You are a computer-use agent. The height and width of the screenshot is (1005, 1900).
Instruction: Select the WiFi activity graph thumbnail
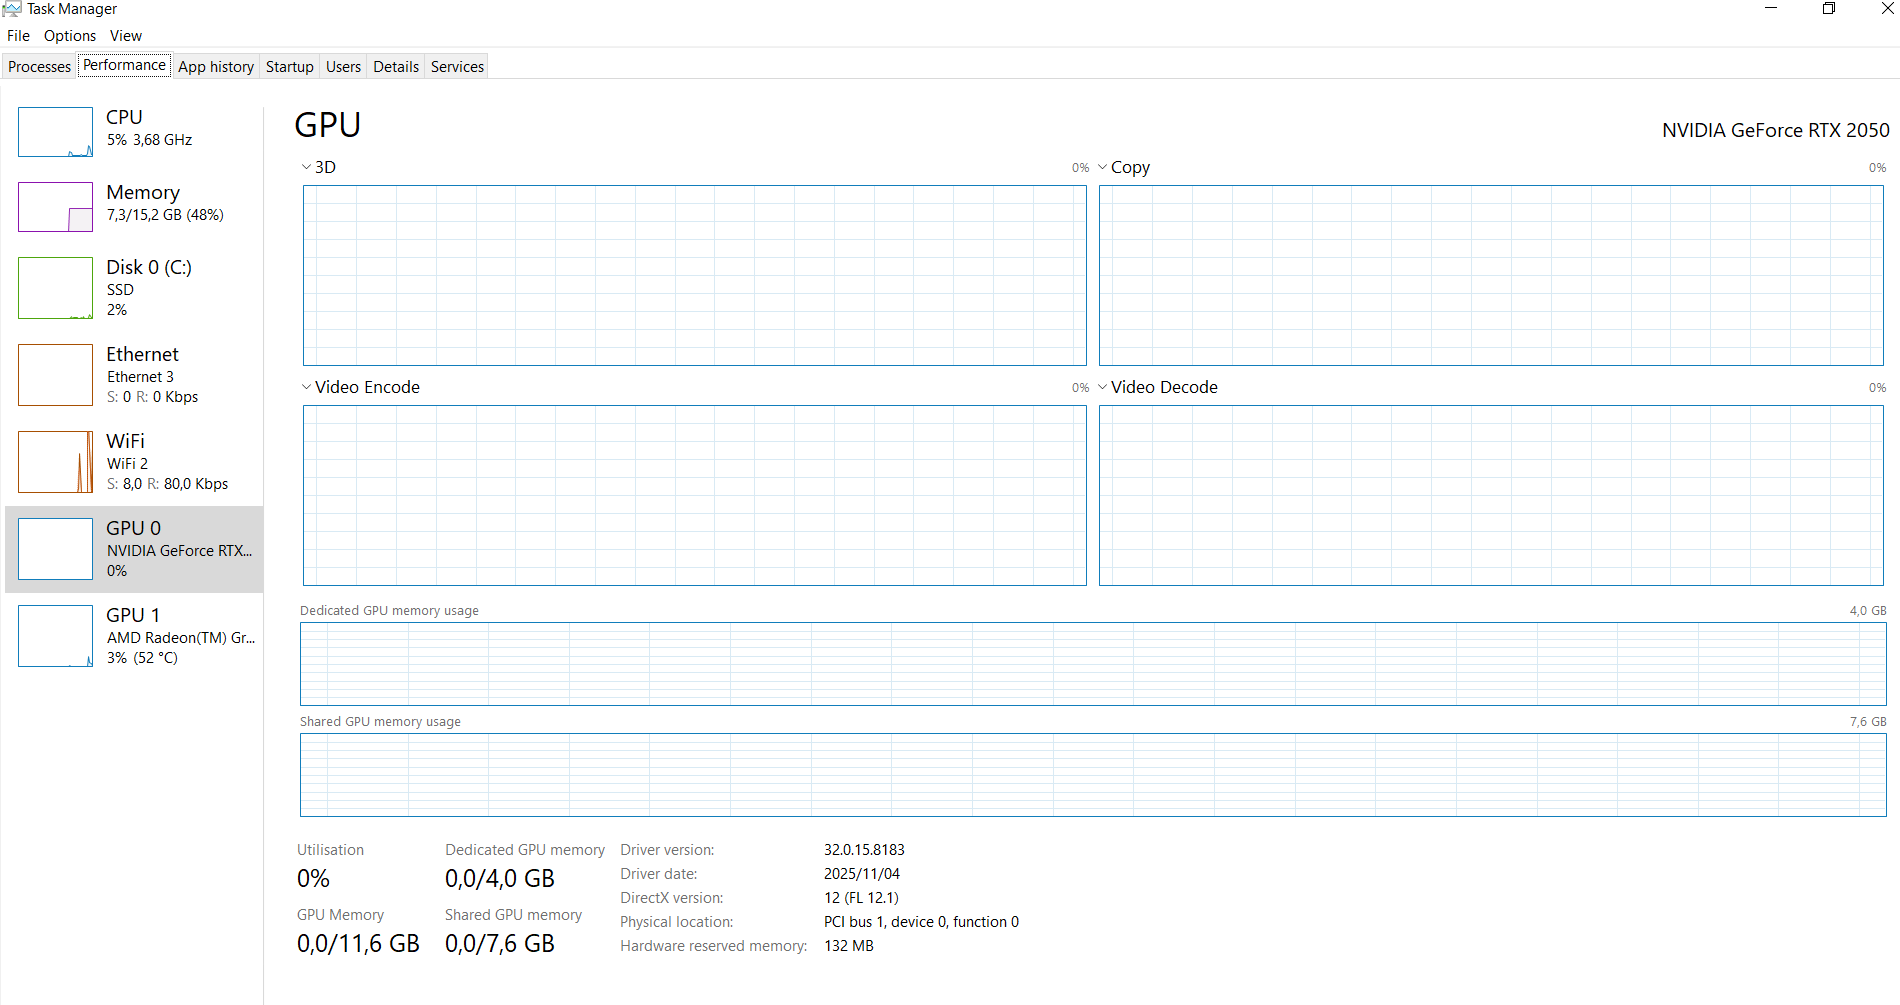coord(55,462)
